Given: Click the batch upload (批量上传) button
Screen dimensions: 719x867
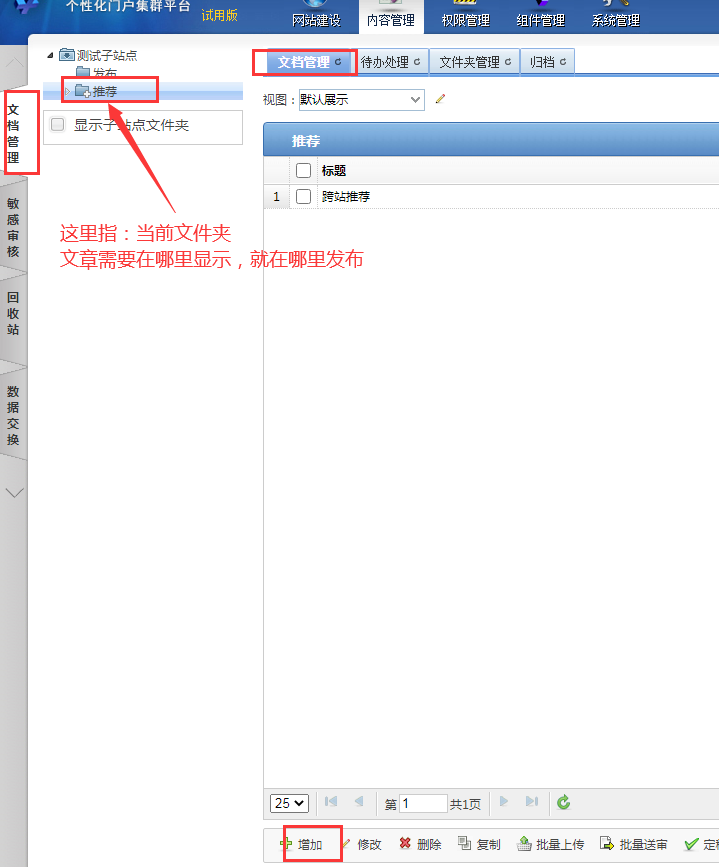Looking at the screenshot, I should (550, 844).
